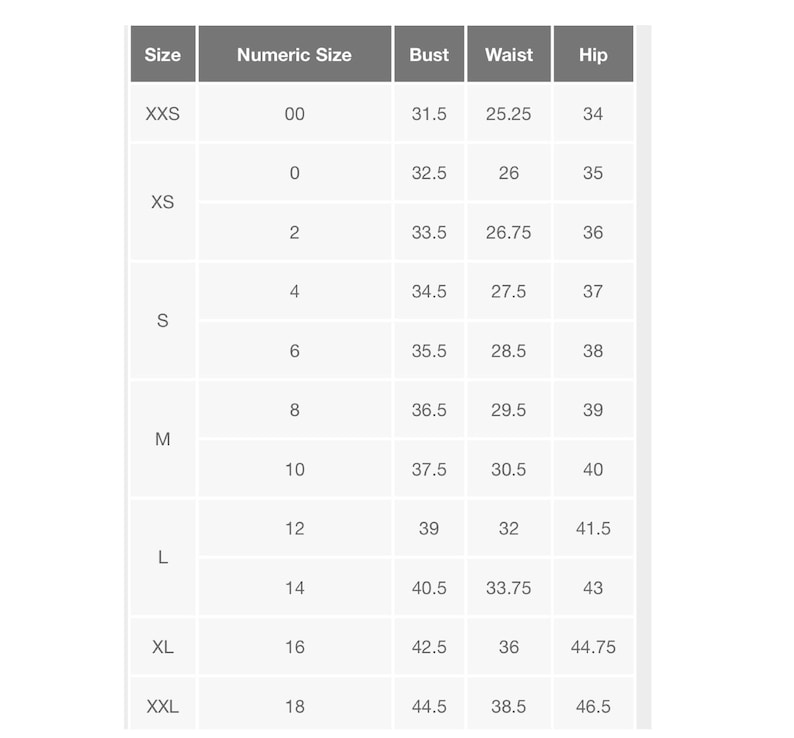Click the Size column header

163,54
